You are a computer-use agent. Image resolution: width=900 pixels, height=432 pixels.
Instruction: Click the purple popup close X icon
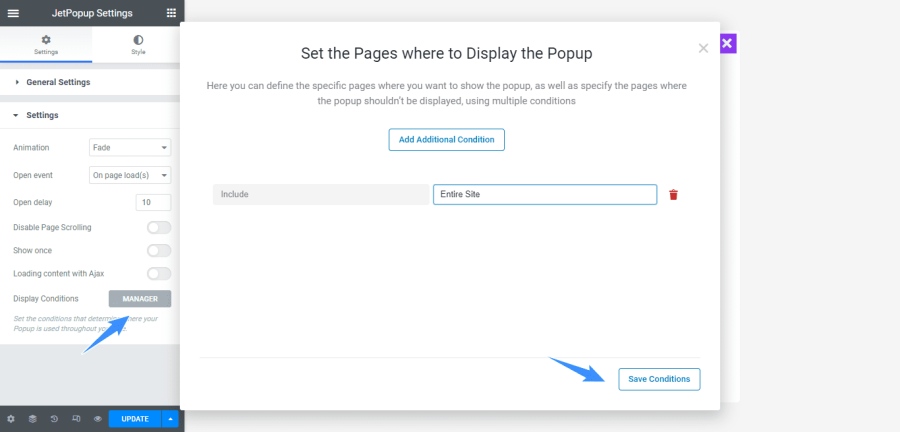click(727, 43)
